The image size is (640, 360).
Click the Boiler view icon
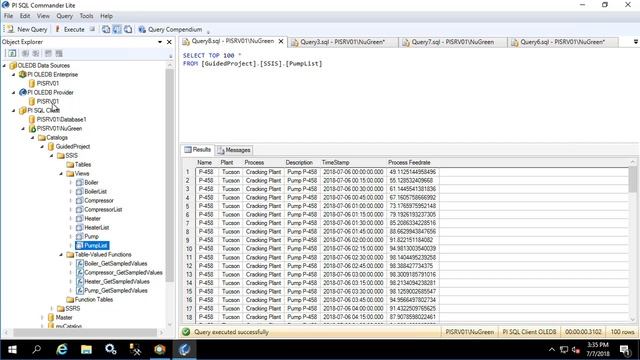click(80, 182)
